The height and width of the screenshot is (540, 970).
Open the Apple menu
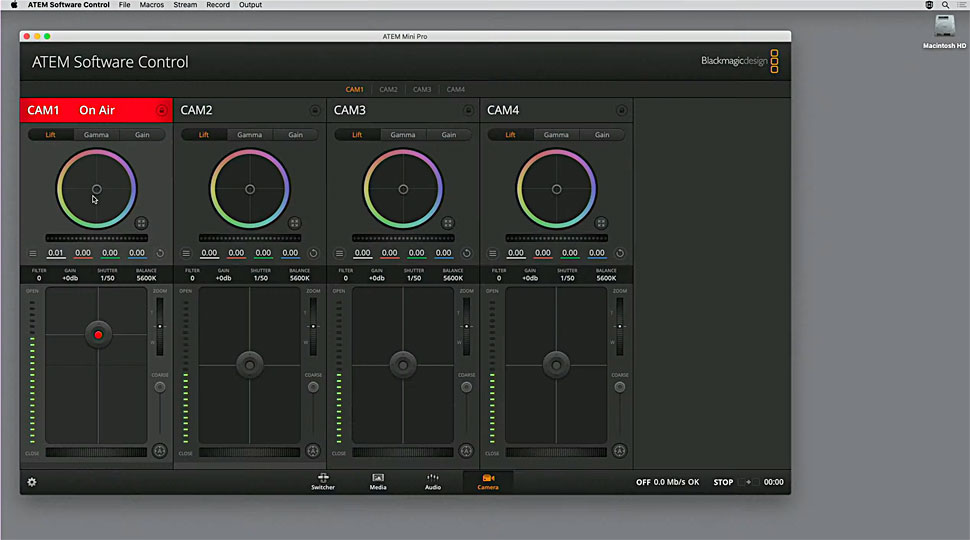[14, 4]
